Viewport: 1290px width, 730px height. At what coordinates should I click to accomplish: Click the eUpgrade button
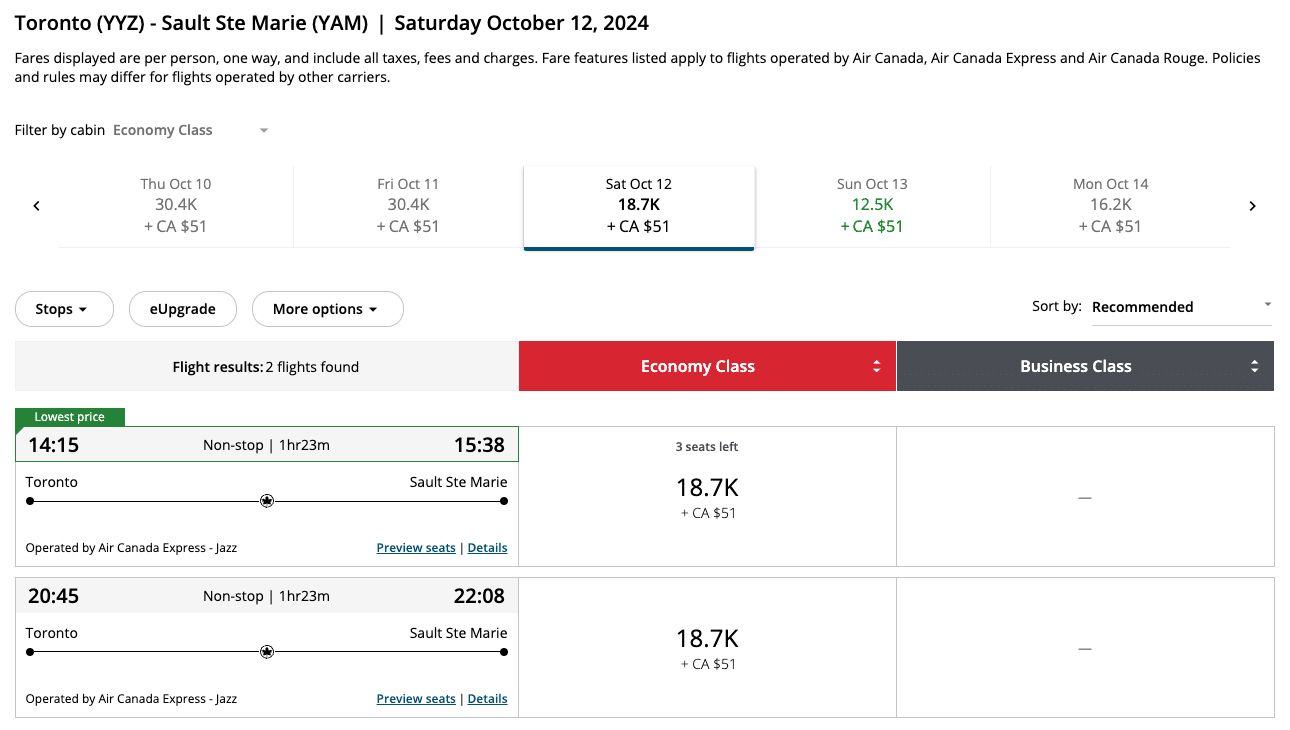[x=183, y=309]
